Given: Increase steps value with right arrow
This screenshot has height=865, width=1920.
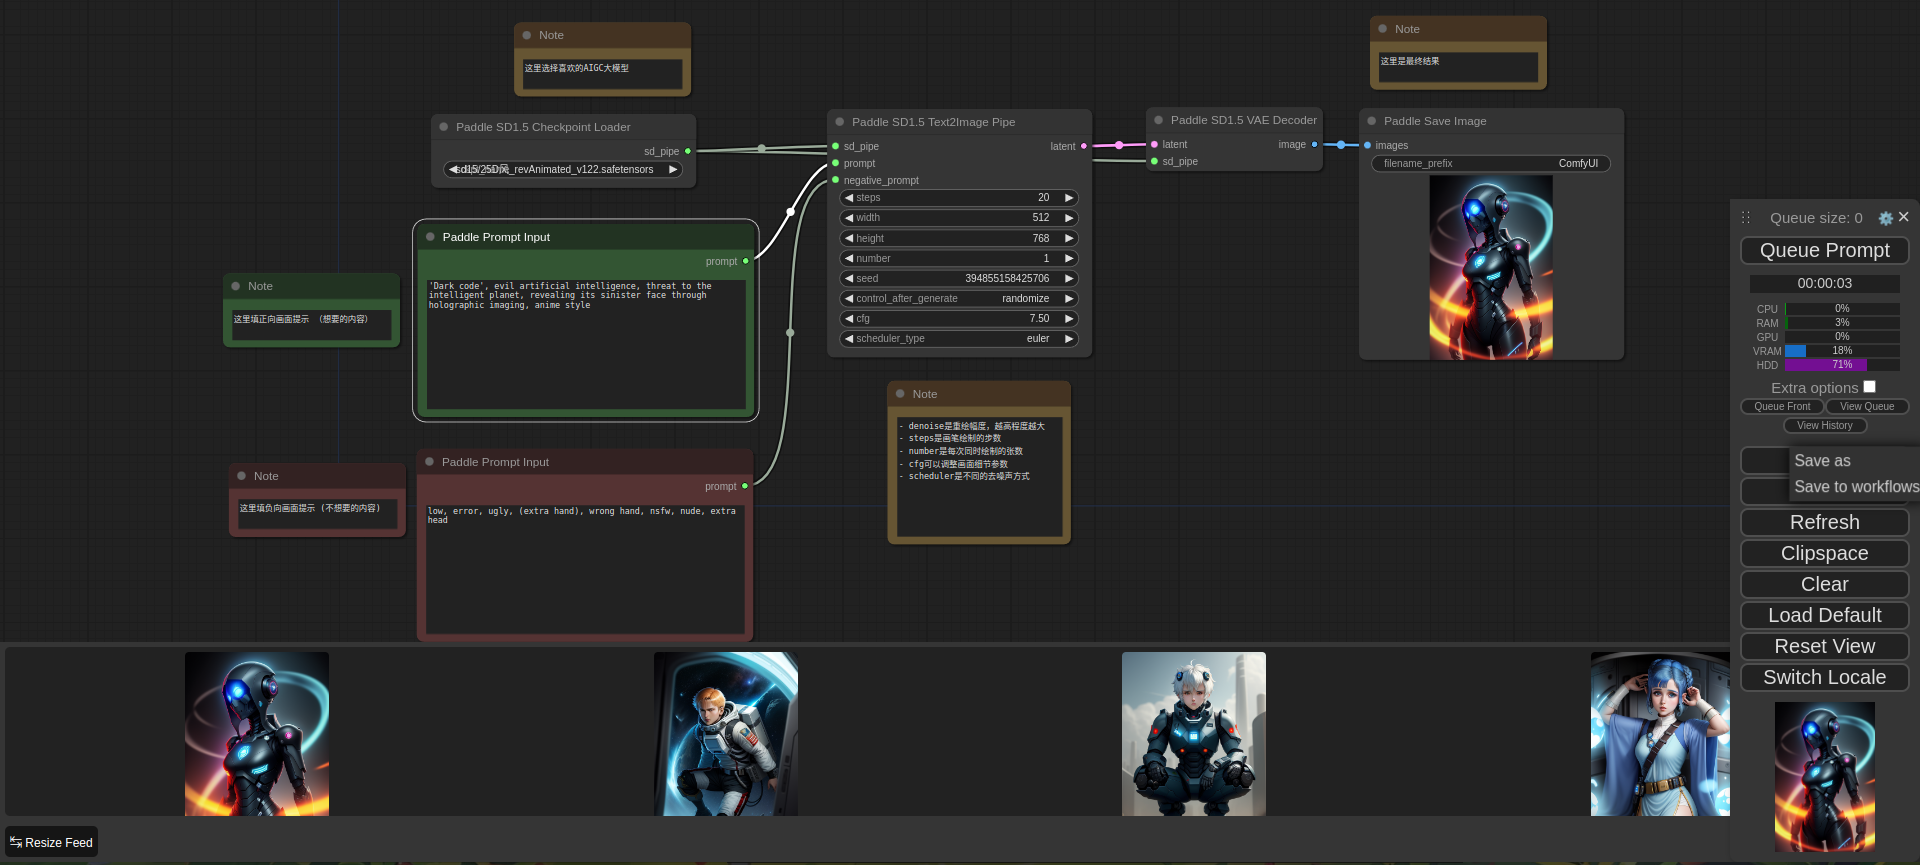Looking at the screenshot, I should tap(1069, 198).
